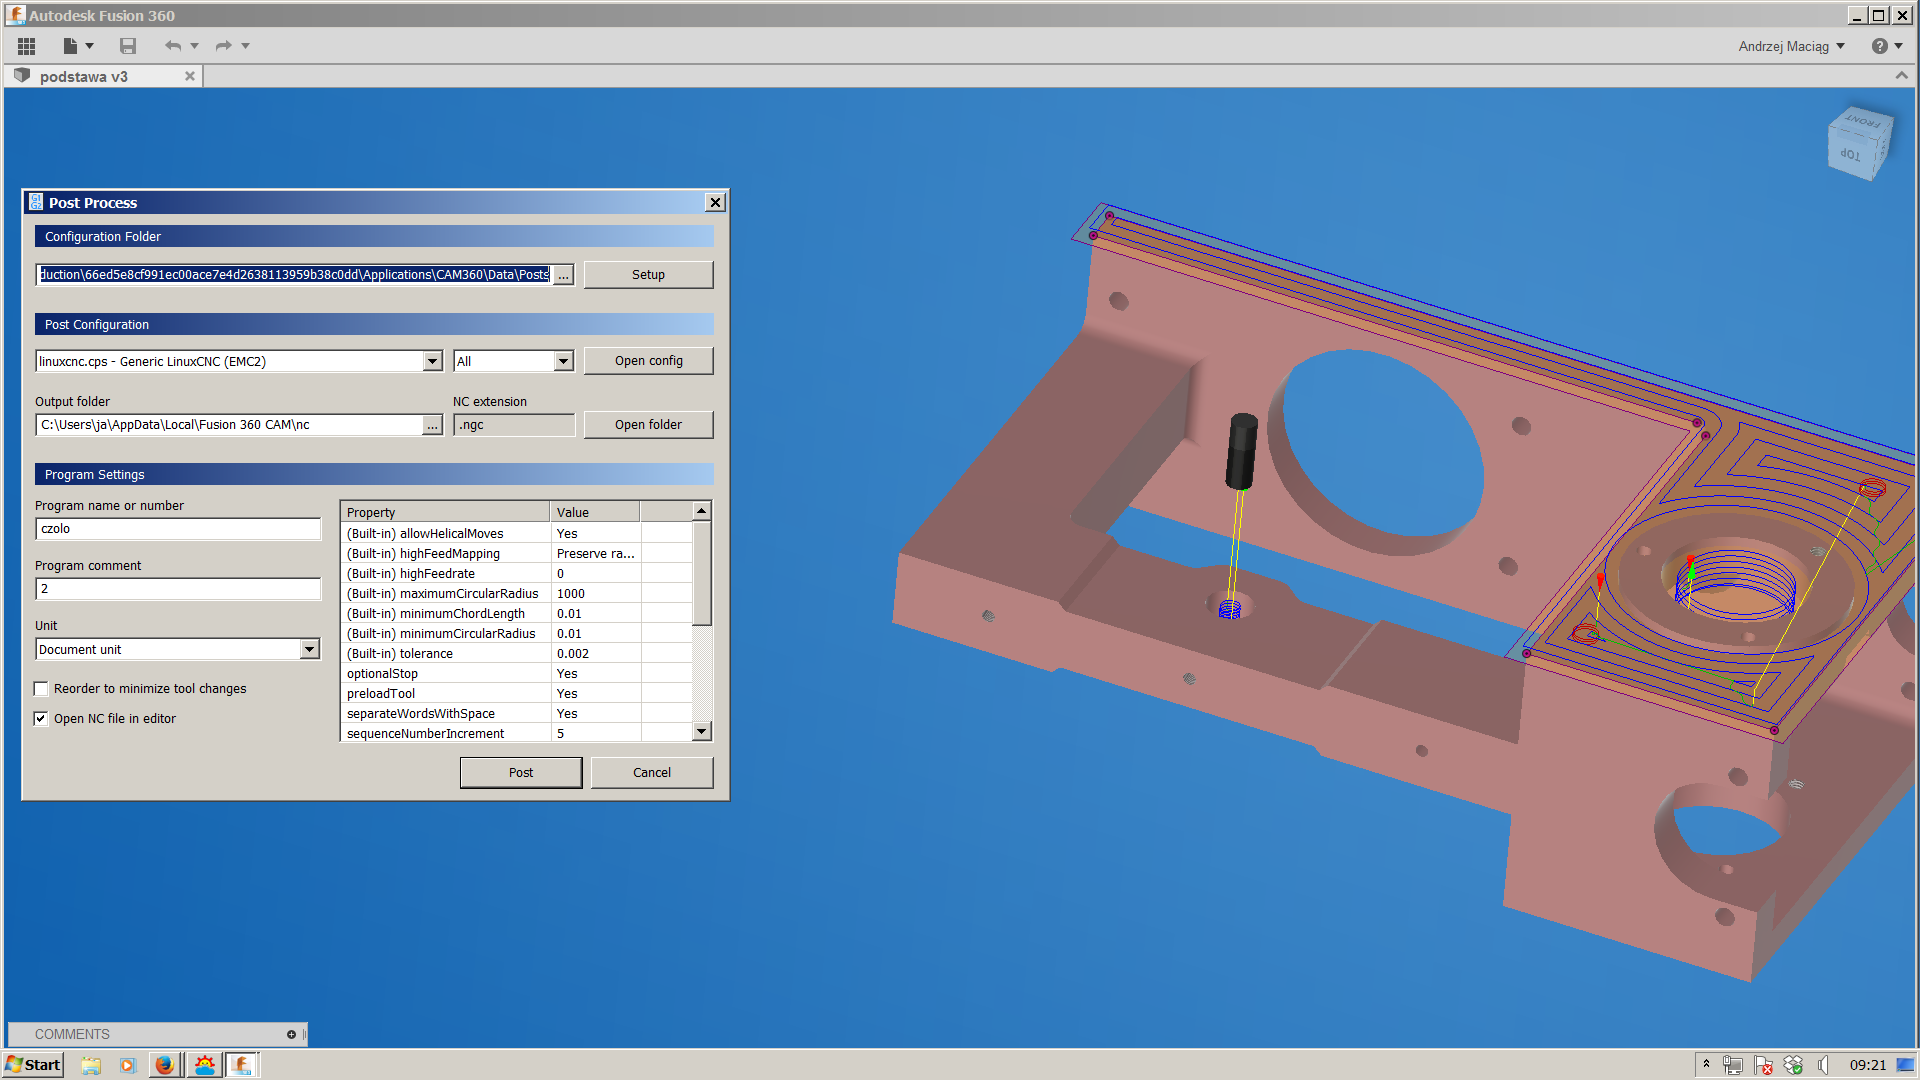Open the Help question mark icon
Screen dimensions: 1920x1080
1880,46
